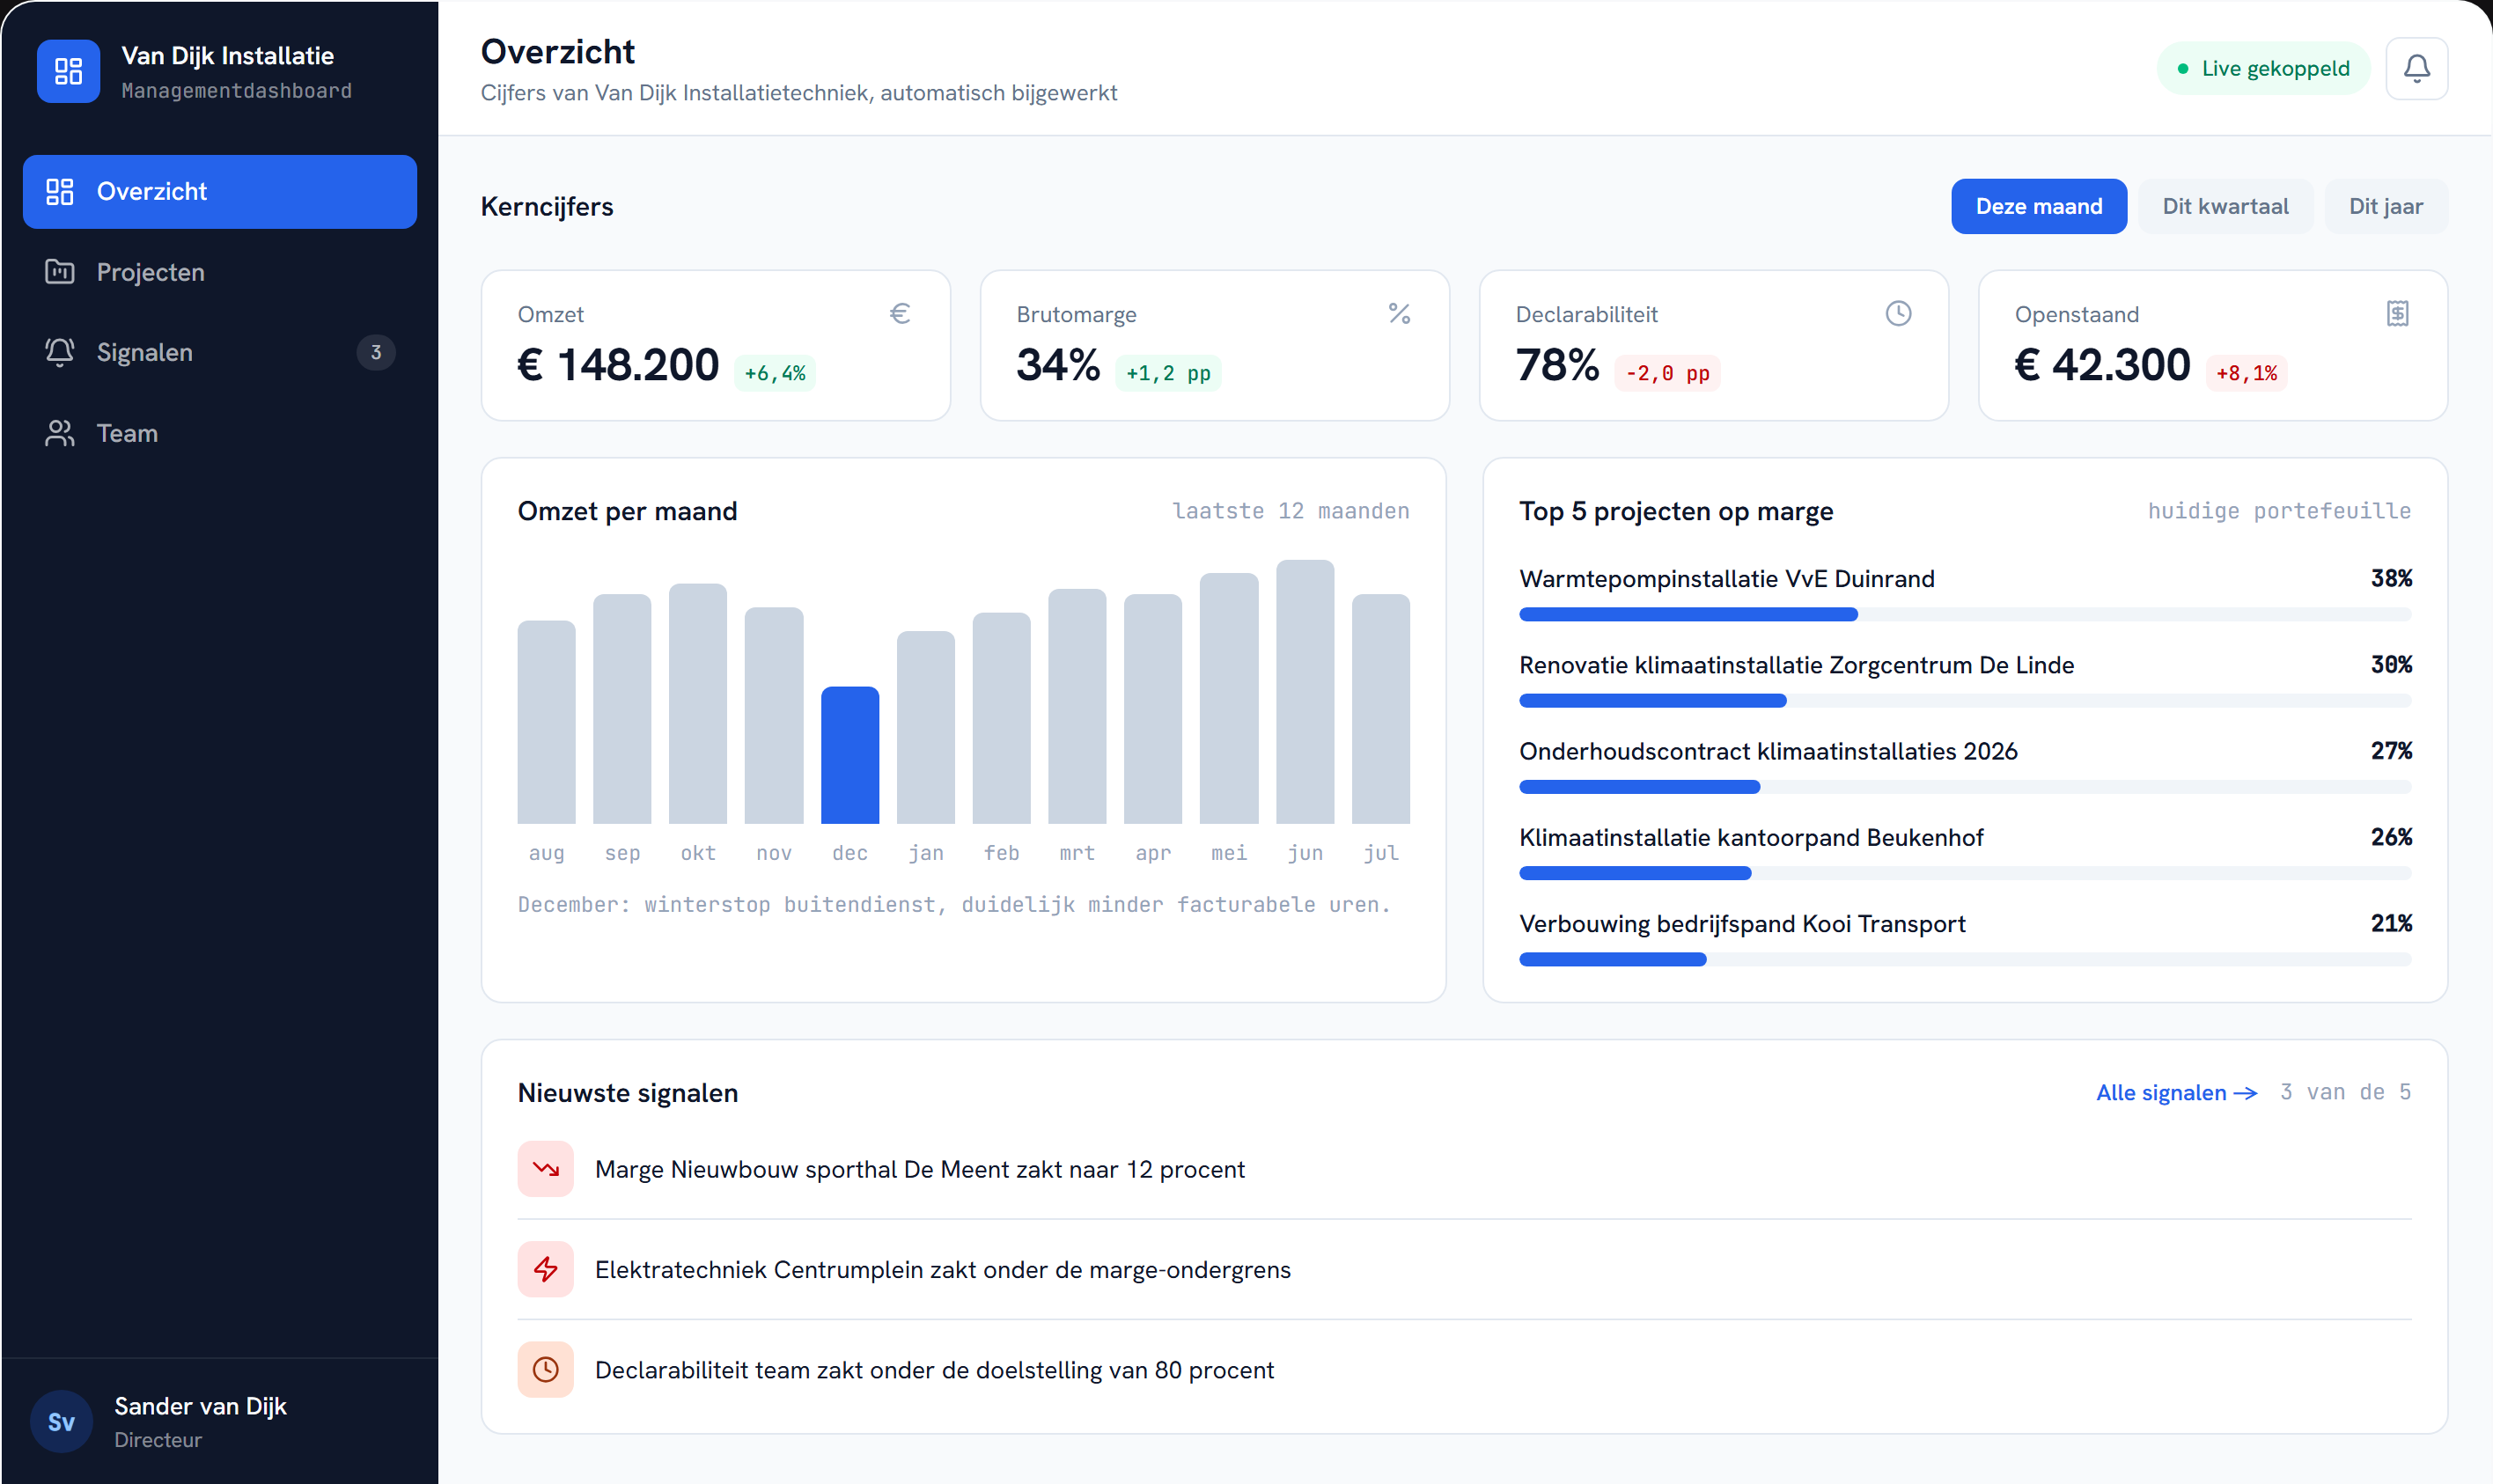Viewport: 2493px width, 1484px height.
Task: Click the 38% margin value
Action: (2391, 579)
